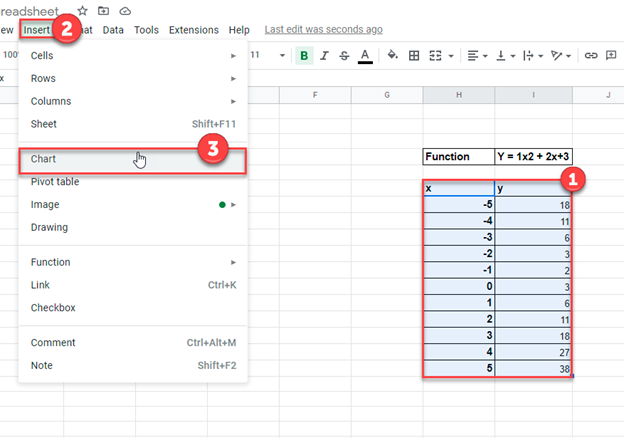Viewport: 624px width, 438px height.
Task: Choose Pivot table menu entry
Action: point(132,182)
